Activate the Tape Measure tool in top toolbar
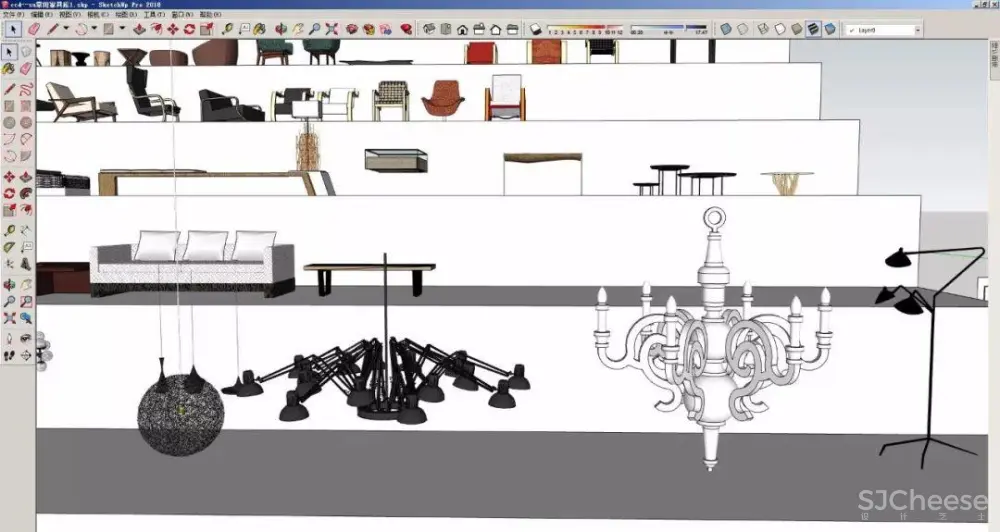Image resolution: width=1000 pixels, height=532 pixels. click(x=226, y=30)
